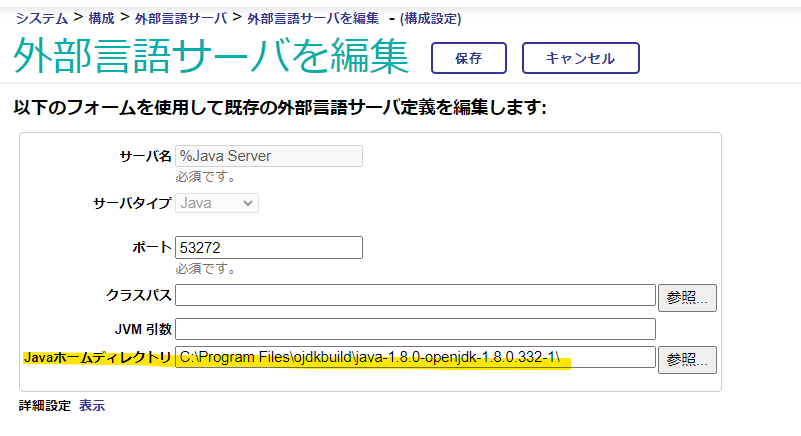Click the large 外部言語サーバを編集 page heading
801x436 pixels.
(x=211, y=57)
